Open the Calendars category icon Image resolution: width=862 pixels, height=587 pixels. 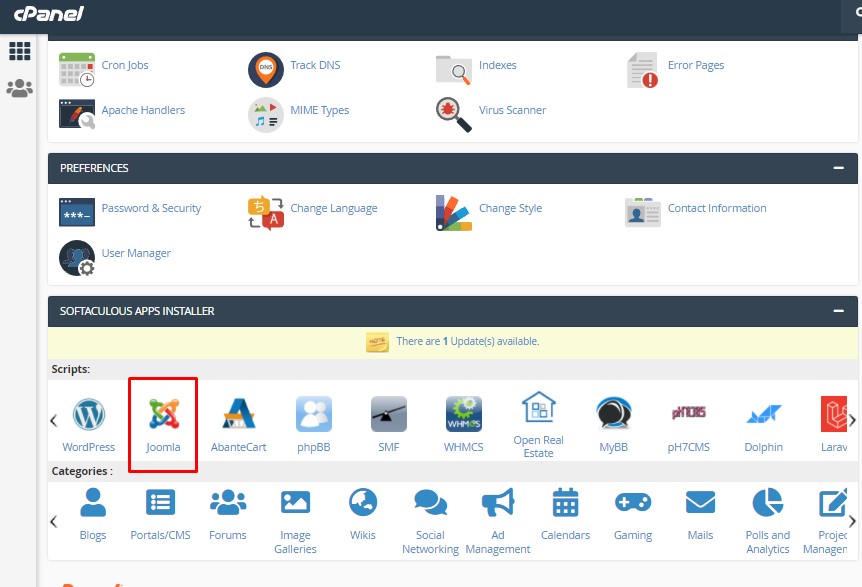(566, 502)
